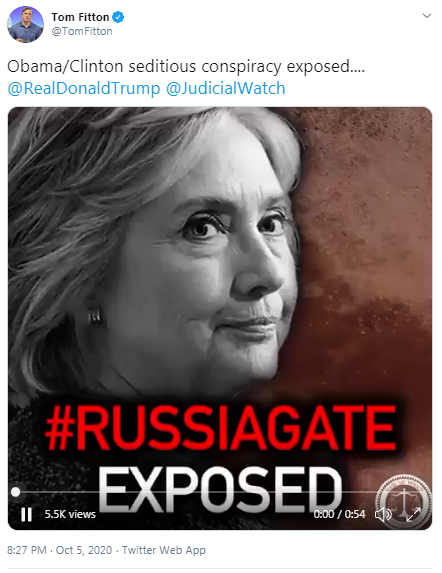The width and height of the screenshot is (442, 573).
Task: Click the 5.5K views counter
Action: 70,514
